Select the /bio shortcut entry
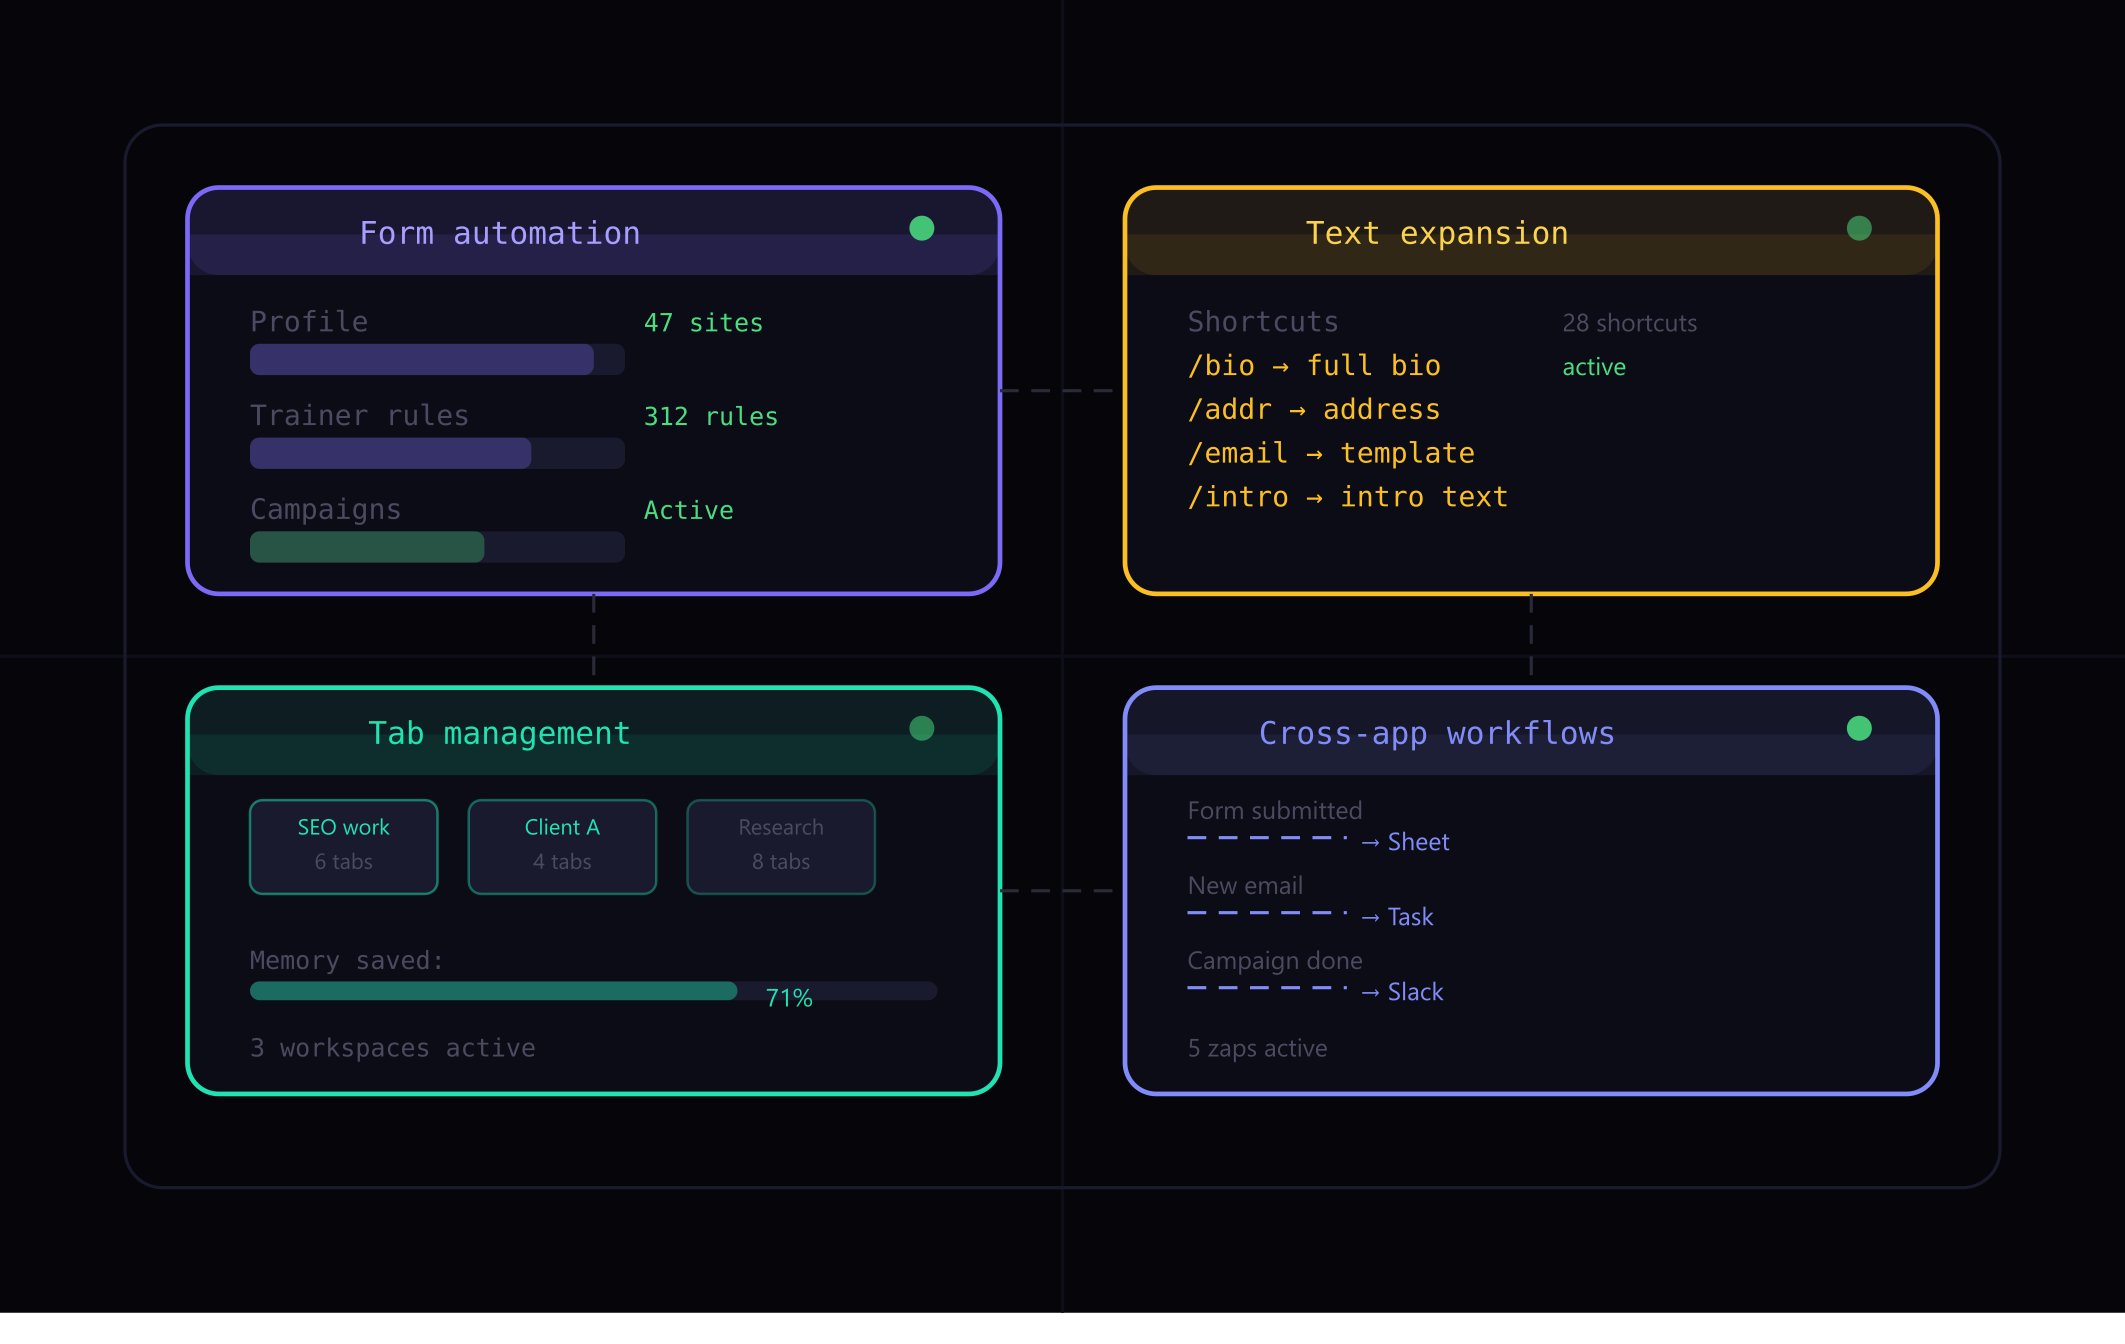Screen dimensions: 2125x1344 tap(1313, 366)
